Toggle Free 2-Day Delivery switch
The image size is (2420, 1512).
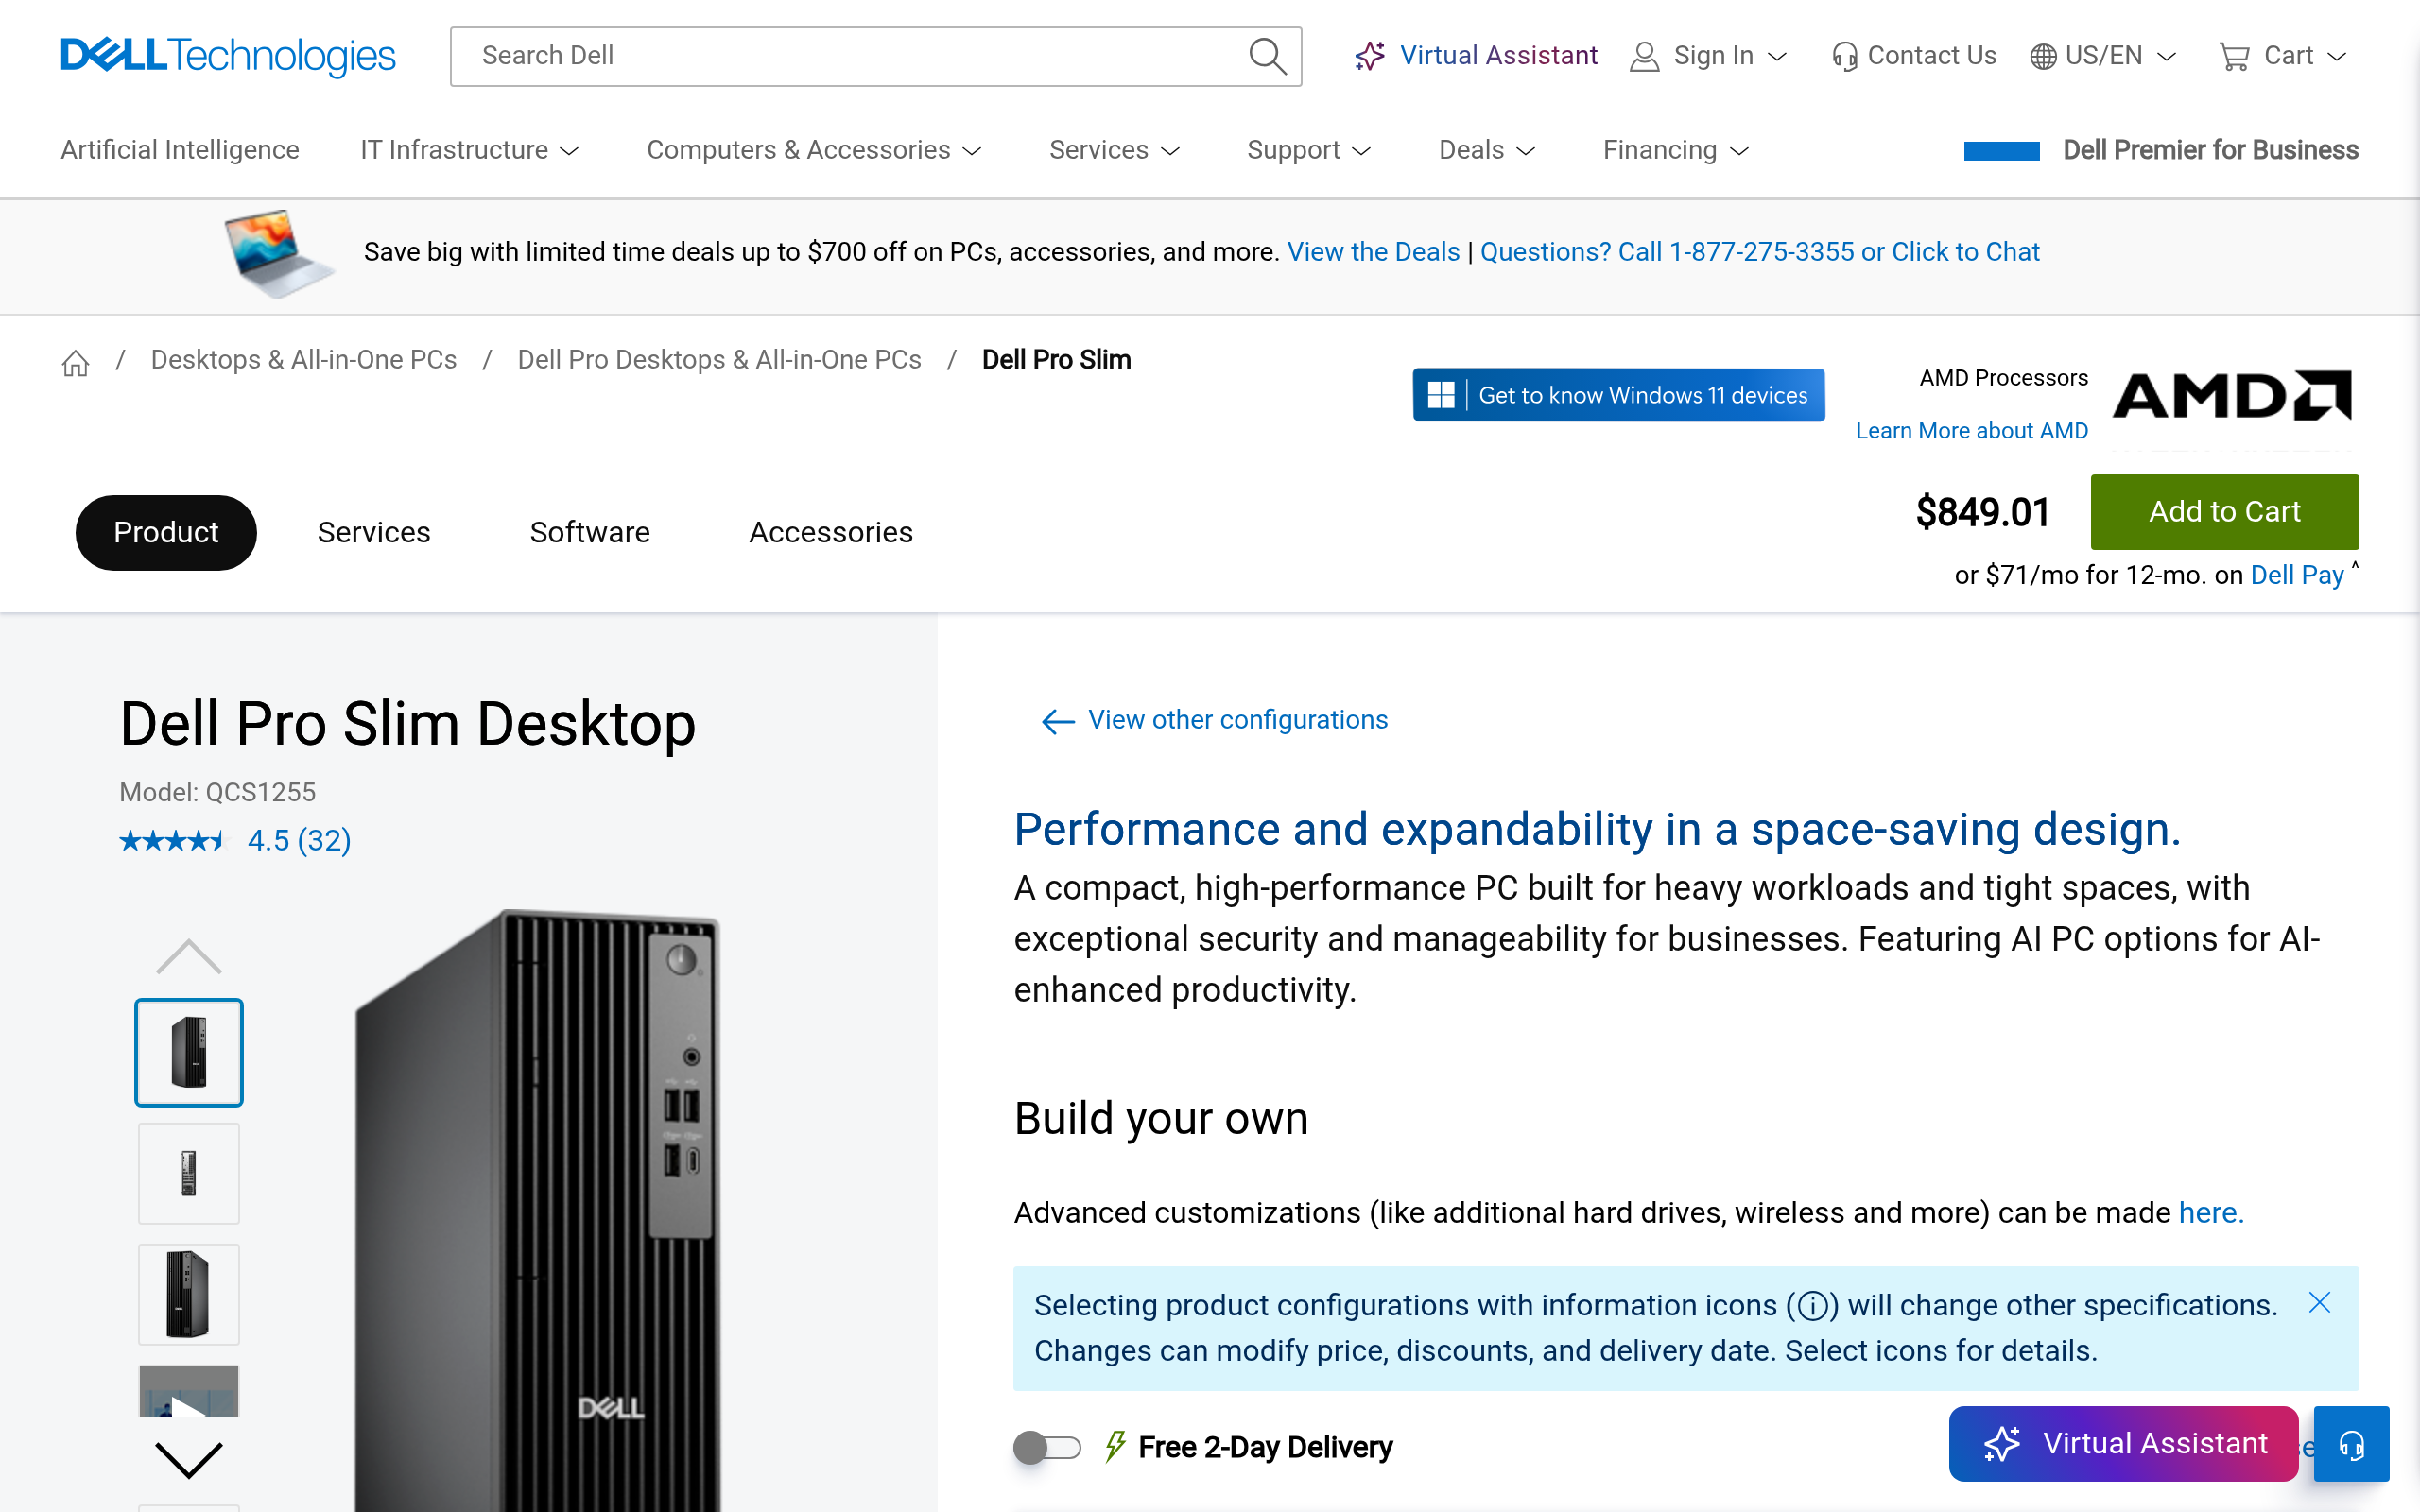coord(1047,1447)
